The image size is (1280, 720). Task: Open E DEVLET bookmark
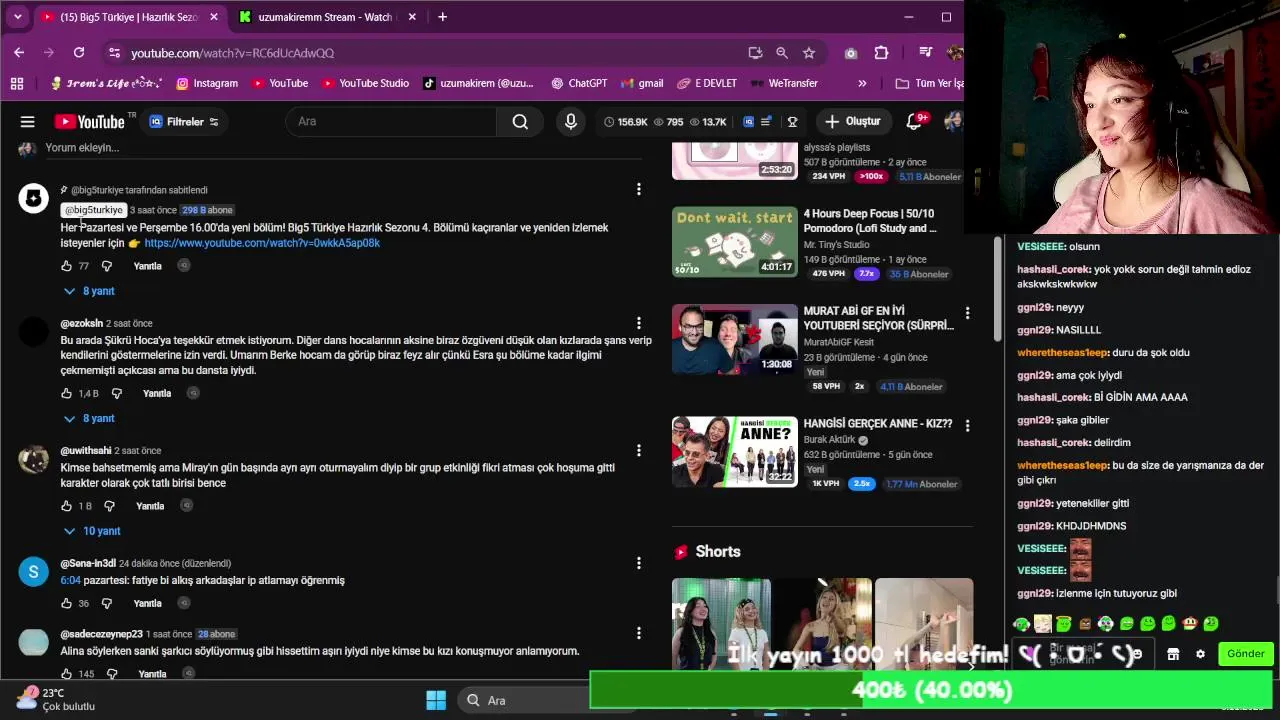(707, 83)
